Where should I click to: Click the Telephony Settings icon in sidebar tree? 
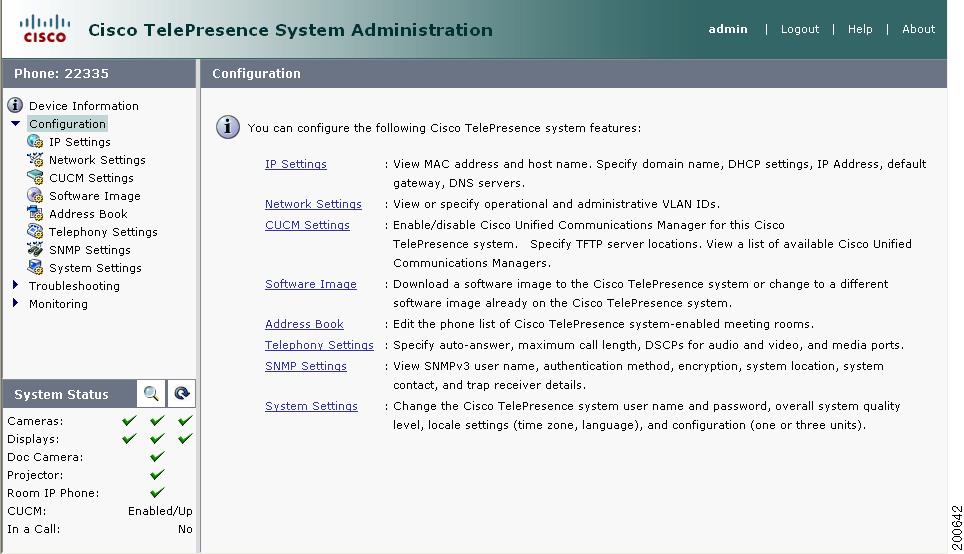point(35,231)
